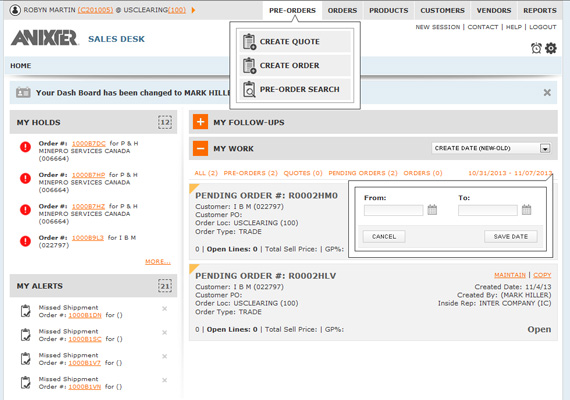Click the user ID link C201005
The width and height of the screenshot is (570, 400).
pos(95,10)
